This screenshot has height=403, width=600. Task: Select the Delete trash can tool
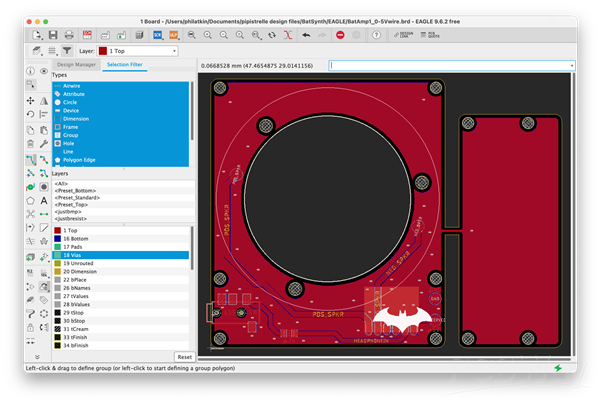(x=30, y=144)
